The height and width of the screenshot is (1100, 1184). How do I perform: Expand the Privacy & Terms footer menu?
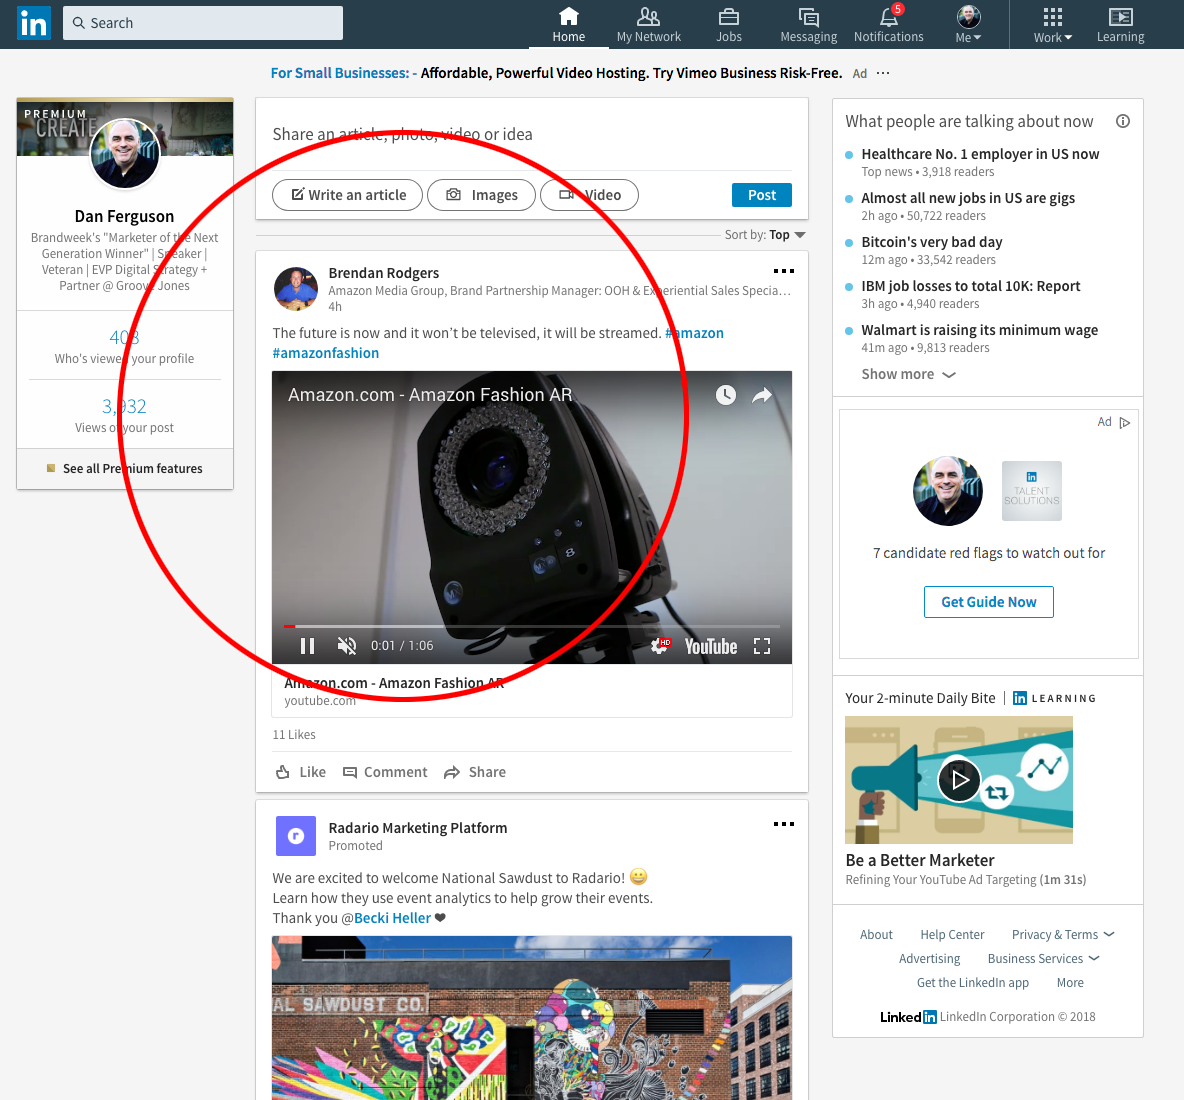click(1062, 935)
